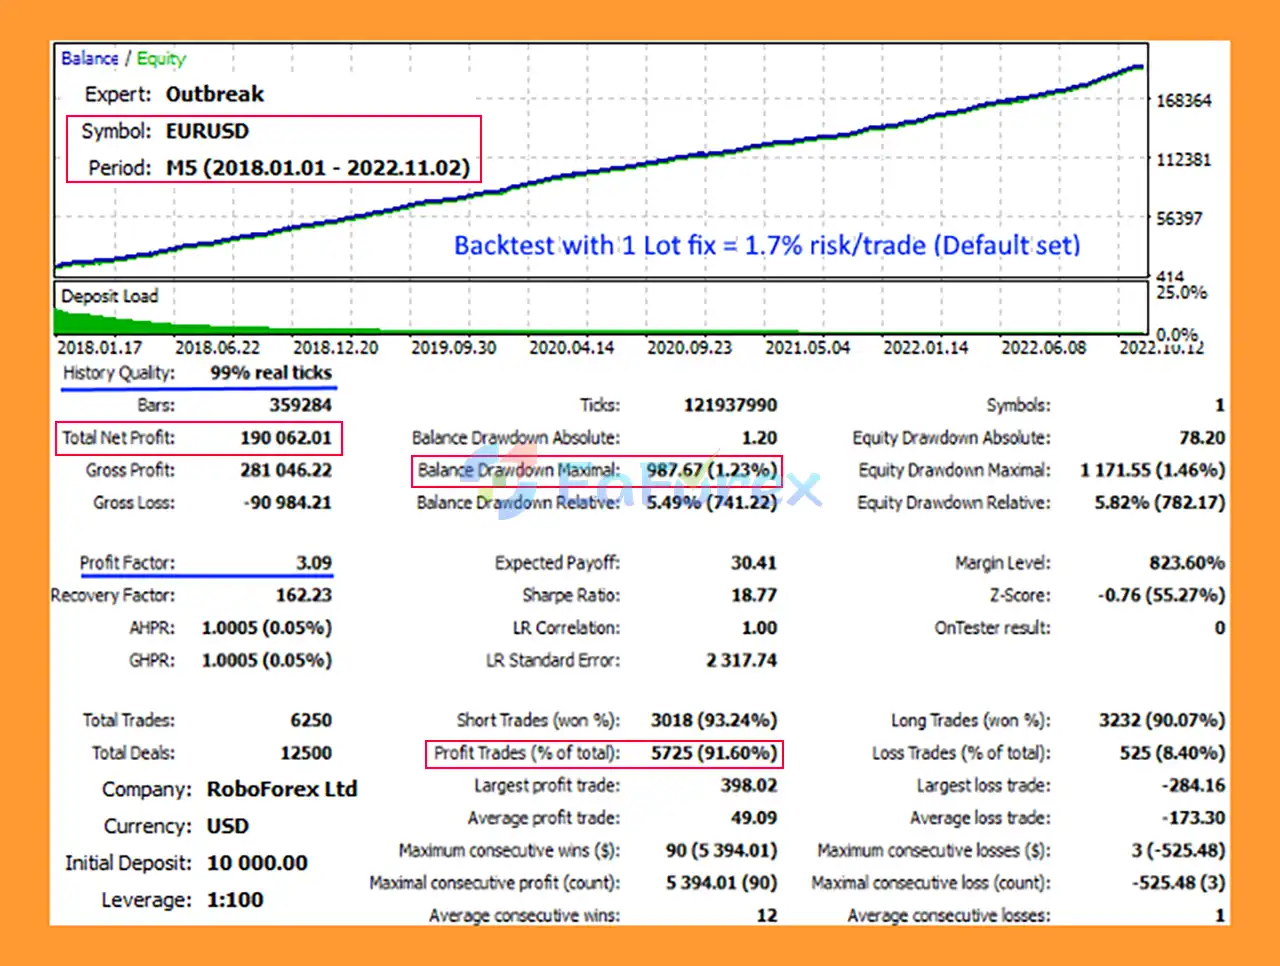Click the Expert name Outbreak
Viewport: 1280px width, 966px height.
(x=214, y=94)
